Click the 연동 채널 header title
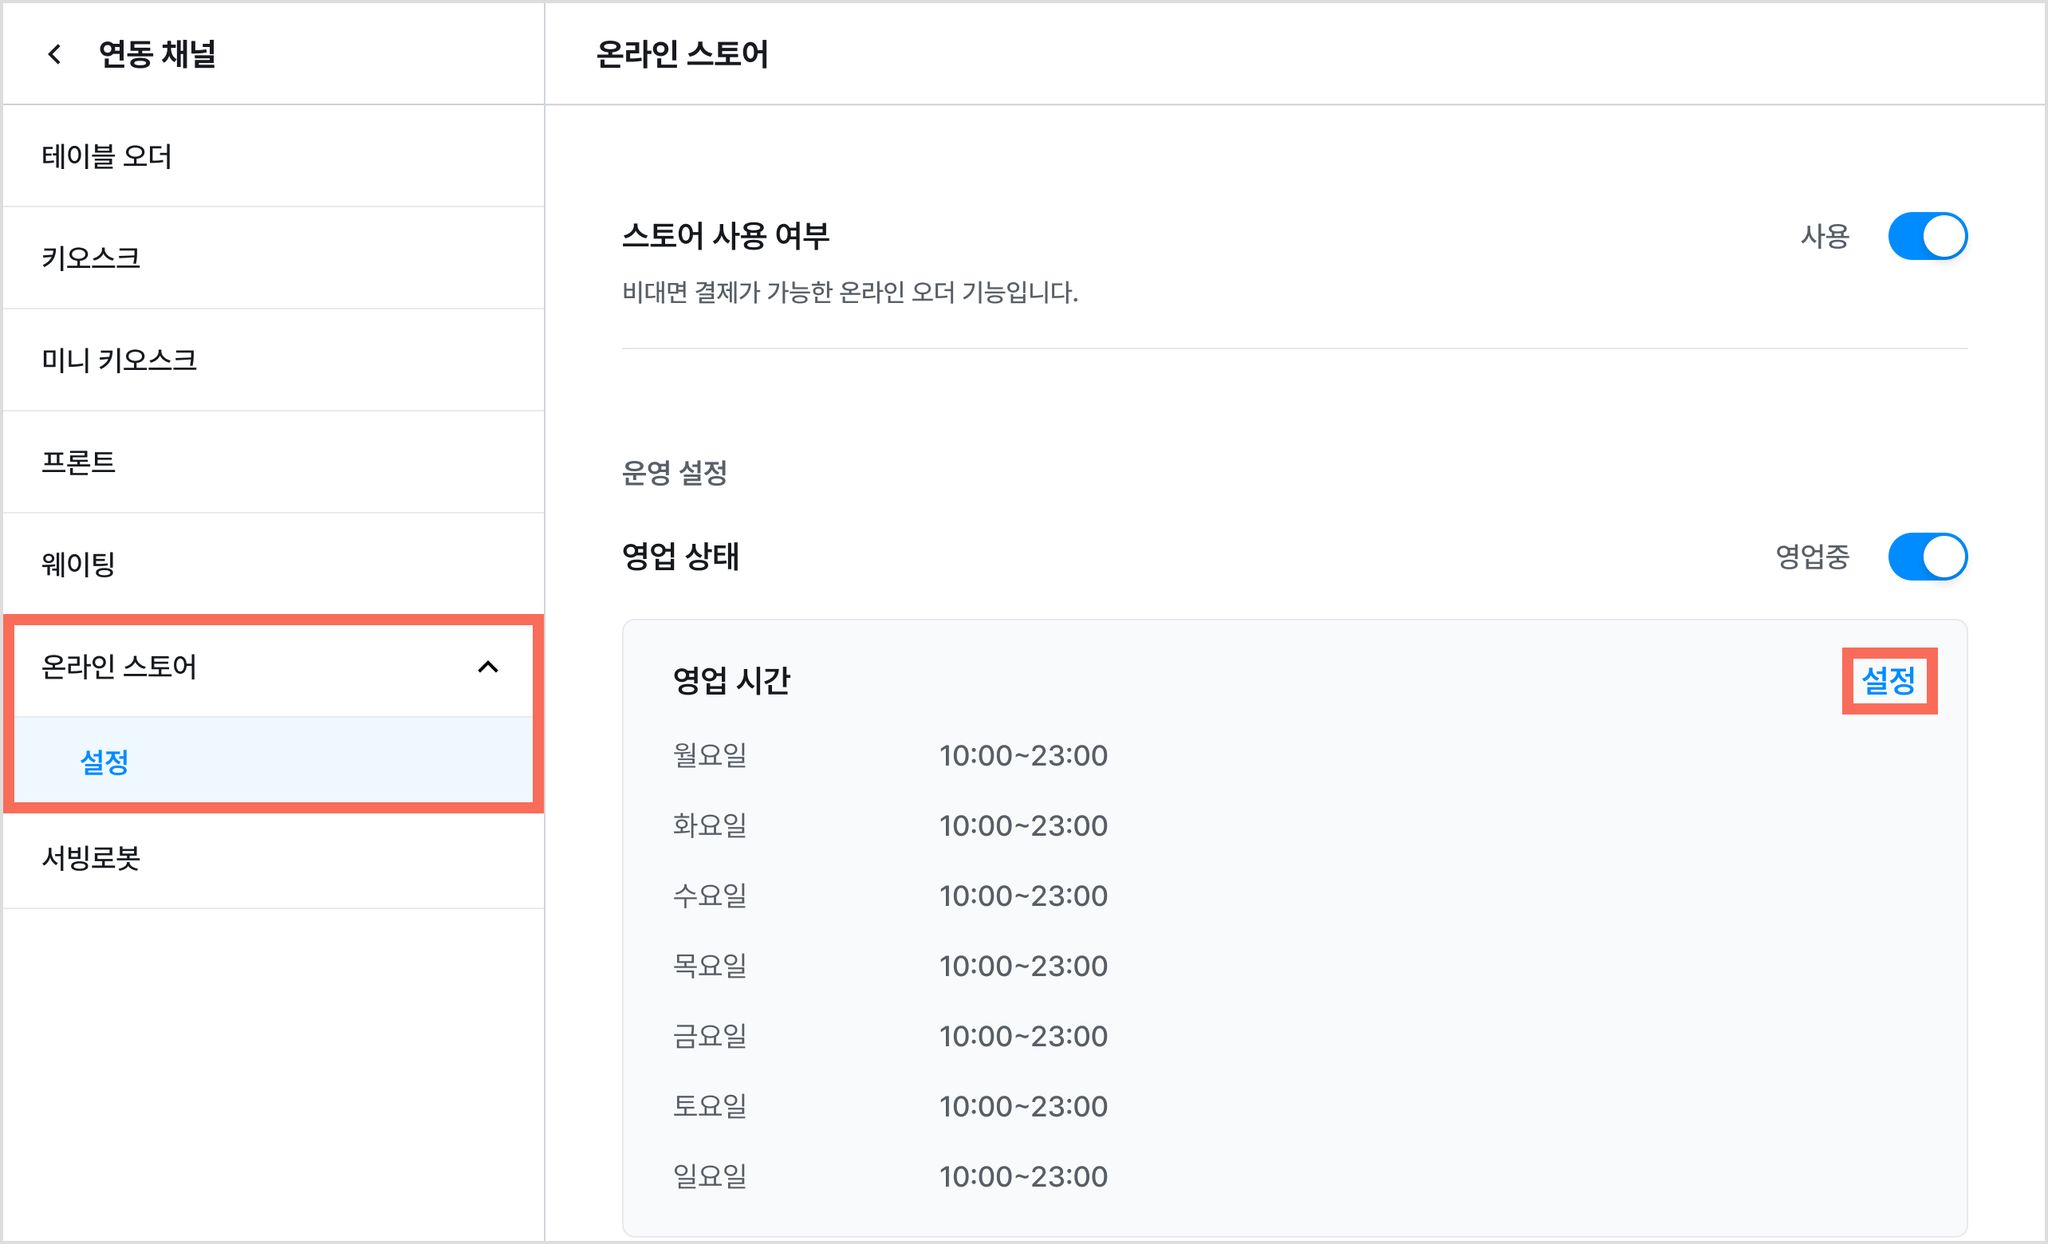Image resolution: width=2048 pixels, height=1244 pixels. coord(157,54)
